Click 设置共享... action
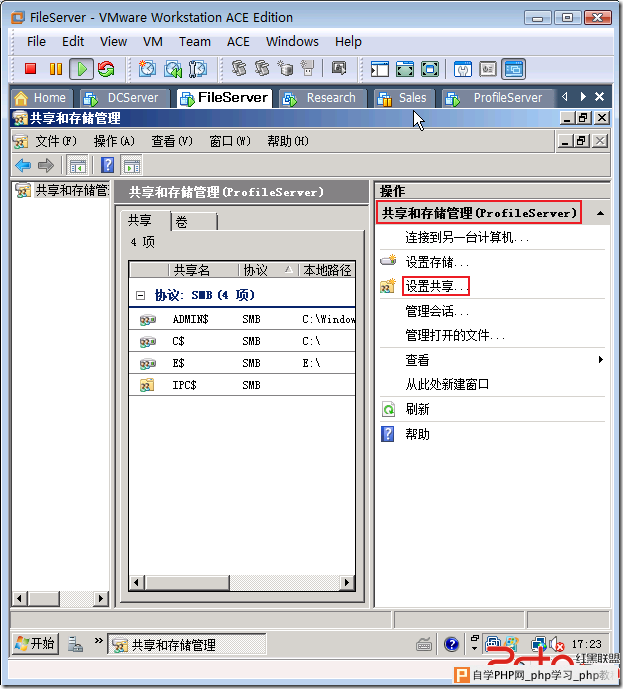Viewport: 623px width, 689px height. pos(436,286)
